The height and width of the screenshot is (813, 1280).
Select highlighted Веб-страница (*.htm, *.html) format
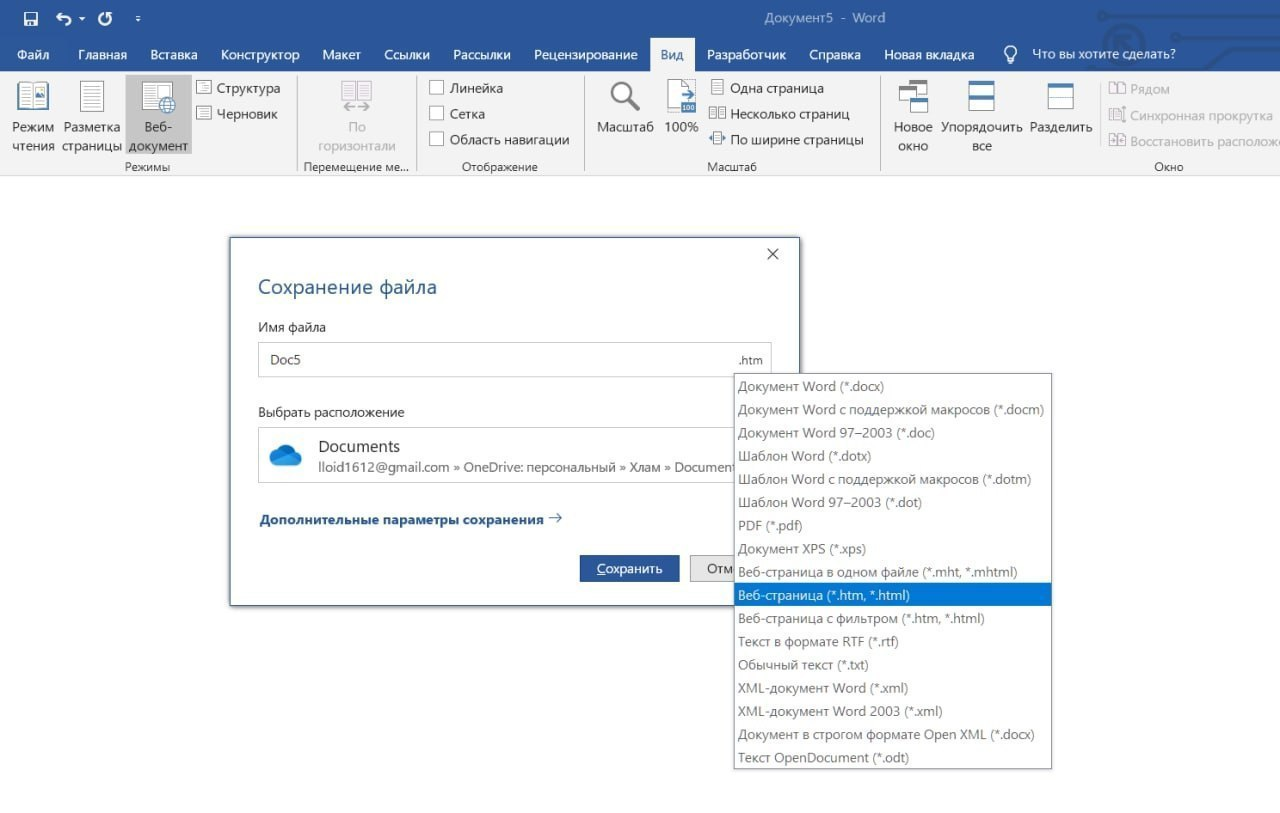tap(892, 595)
